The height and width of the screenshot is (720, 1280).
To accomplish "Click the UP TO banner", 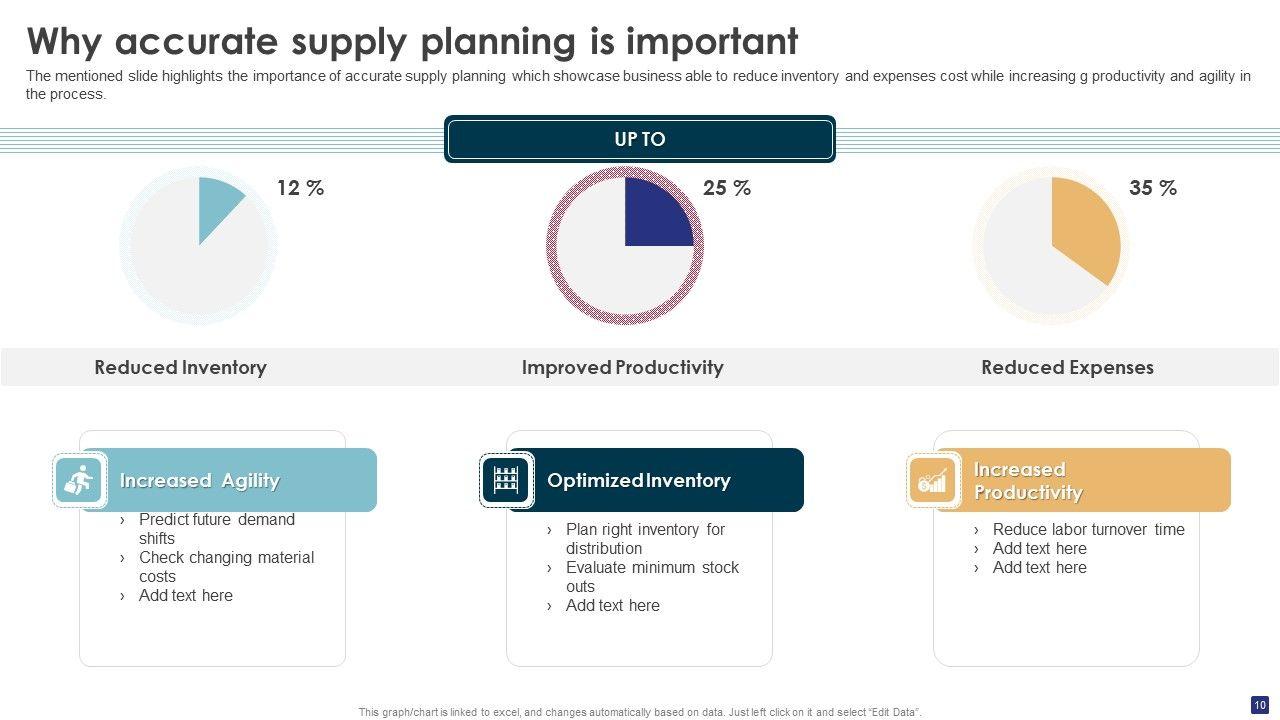I will tap(640, 140).
